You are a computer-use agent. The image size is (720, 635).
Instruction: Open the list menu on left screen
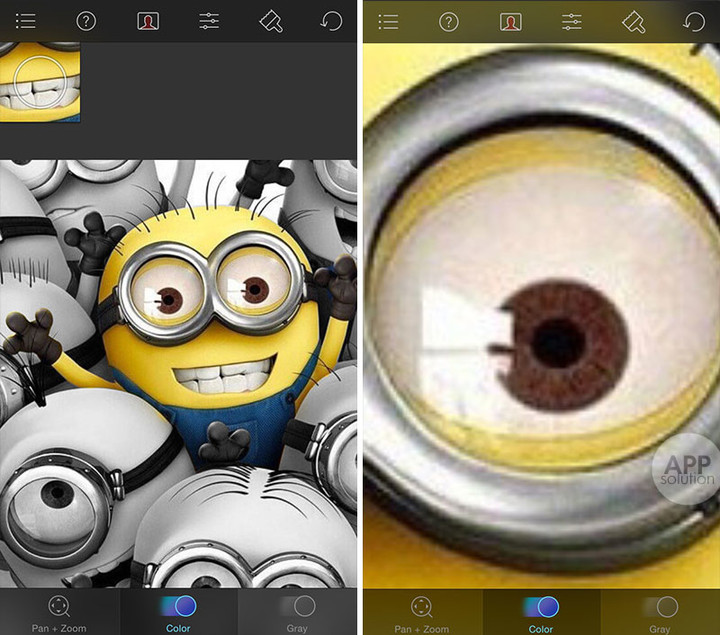tap(25, 21)
